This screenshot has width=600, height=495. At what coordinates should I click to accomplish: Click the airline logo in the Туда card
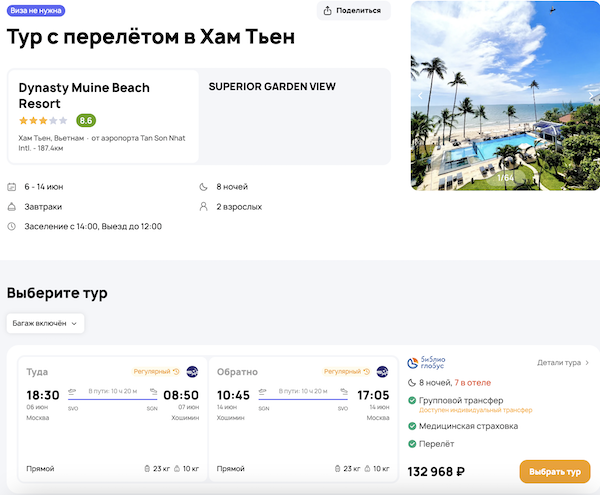191,372
